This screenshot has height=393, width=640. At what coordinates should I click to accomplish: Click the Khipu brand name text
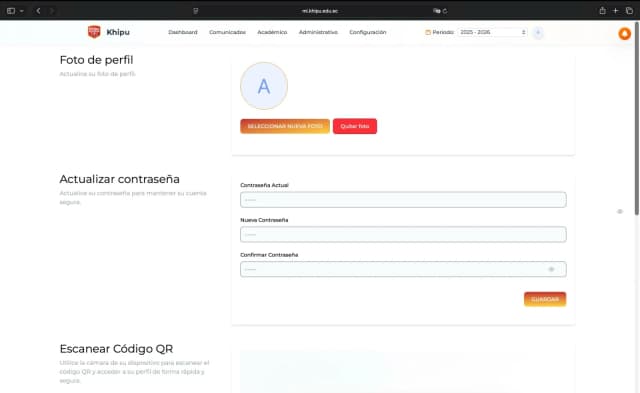(118, 32)
